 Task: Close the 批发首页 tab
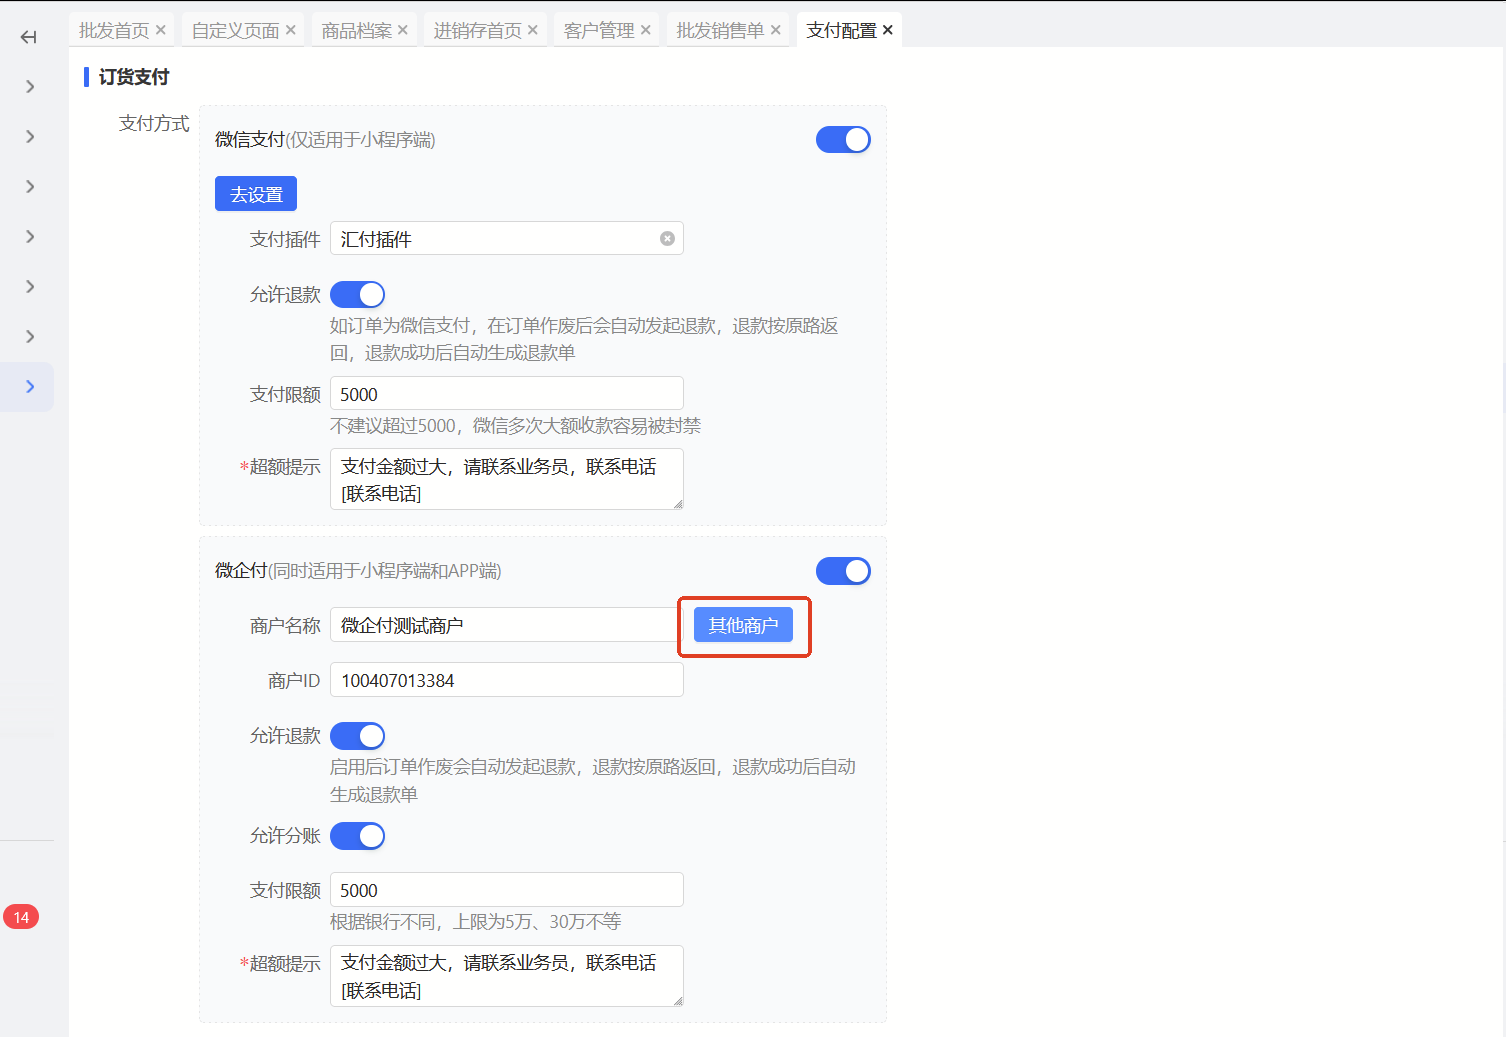161,30
